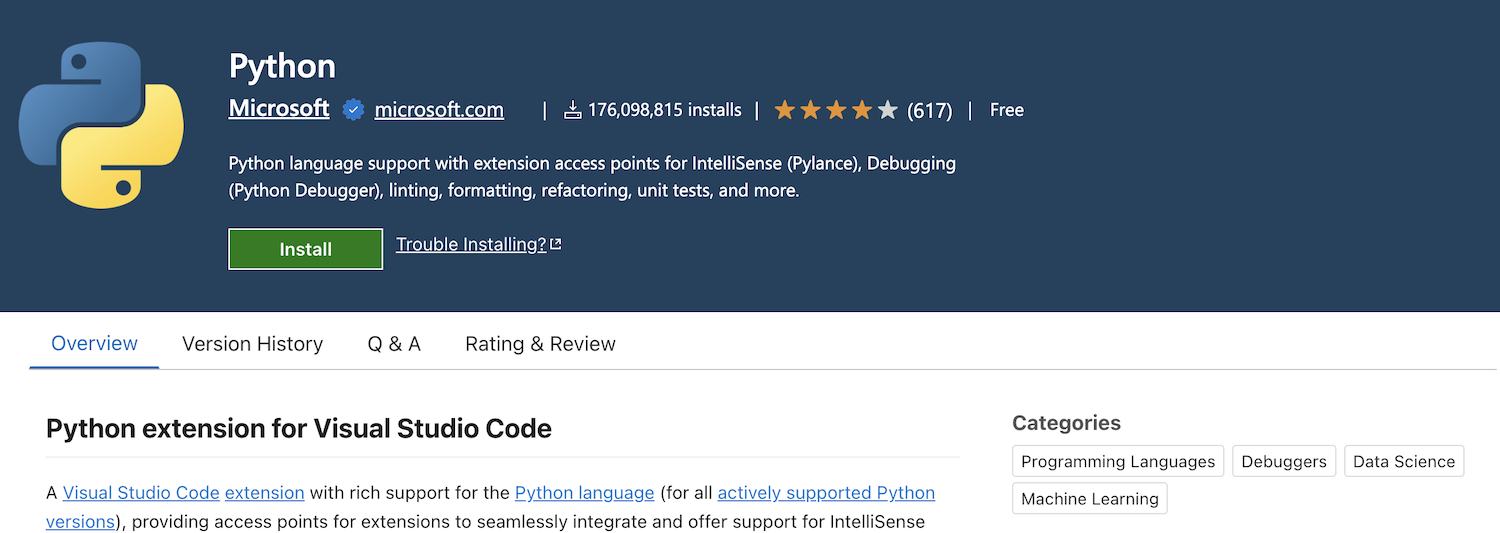Click the external link icon beside Trouble Installing
This screenshot has width=1500, height=533.
pos(556,244)
